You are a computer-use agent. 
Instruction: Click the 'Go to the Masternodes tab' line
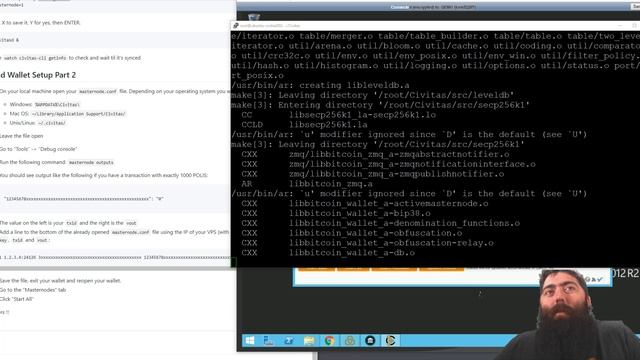pyautogui.click(x=33, y=290)
